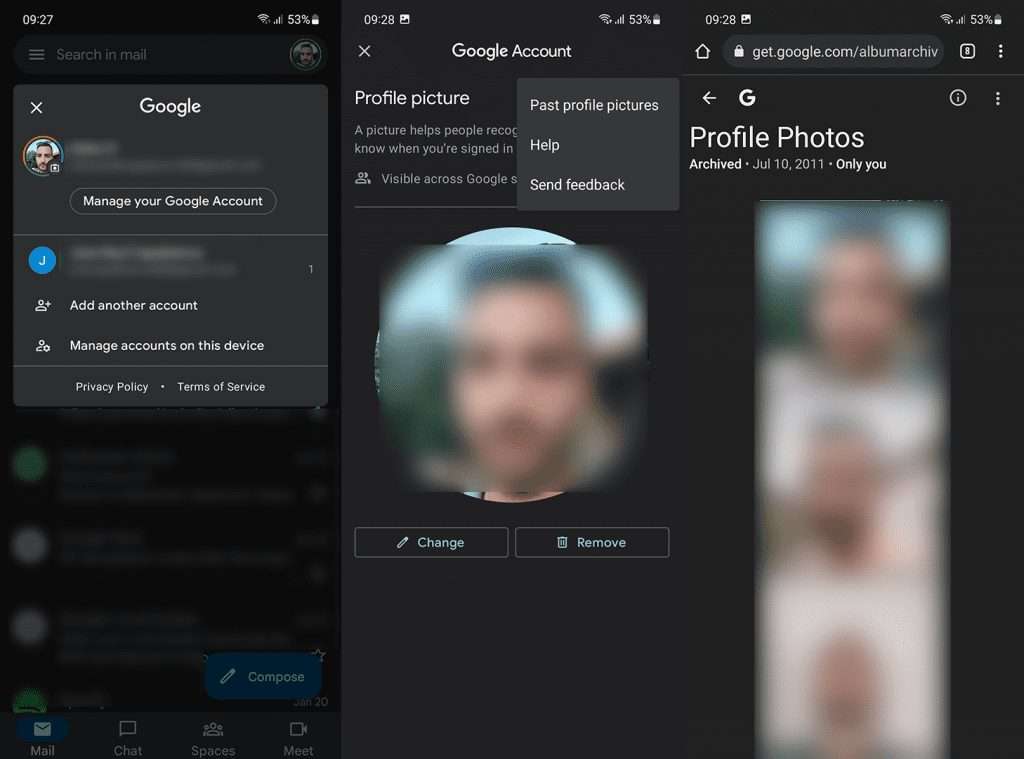Click the Visible across Google people icon
Viewport: 1024px width, 759px height.
coord(363,178)
